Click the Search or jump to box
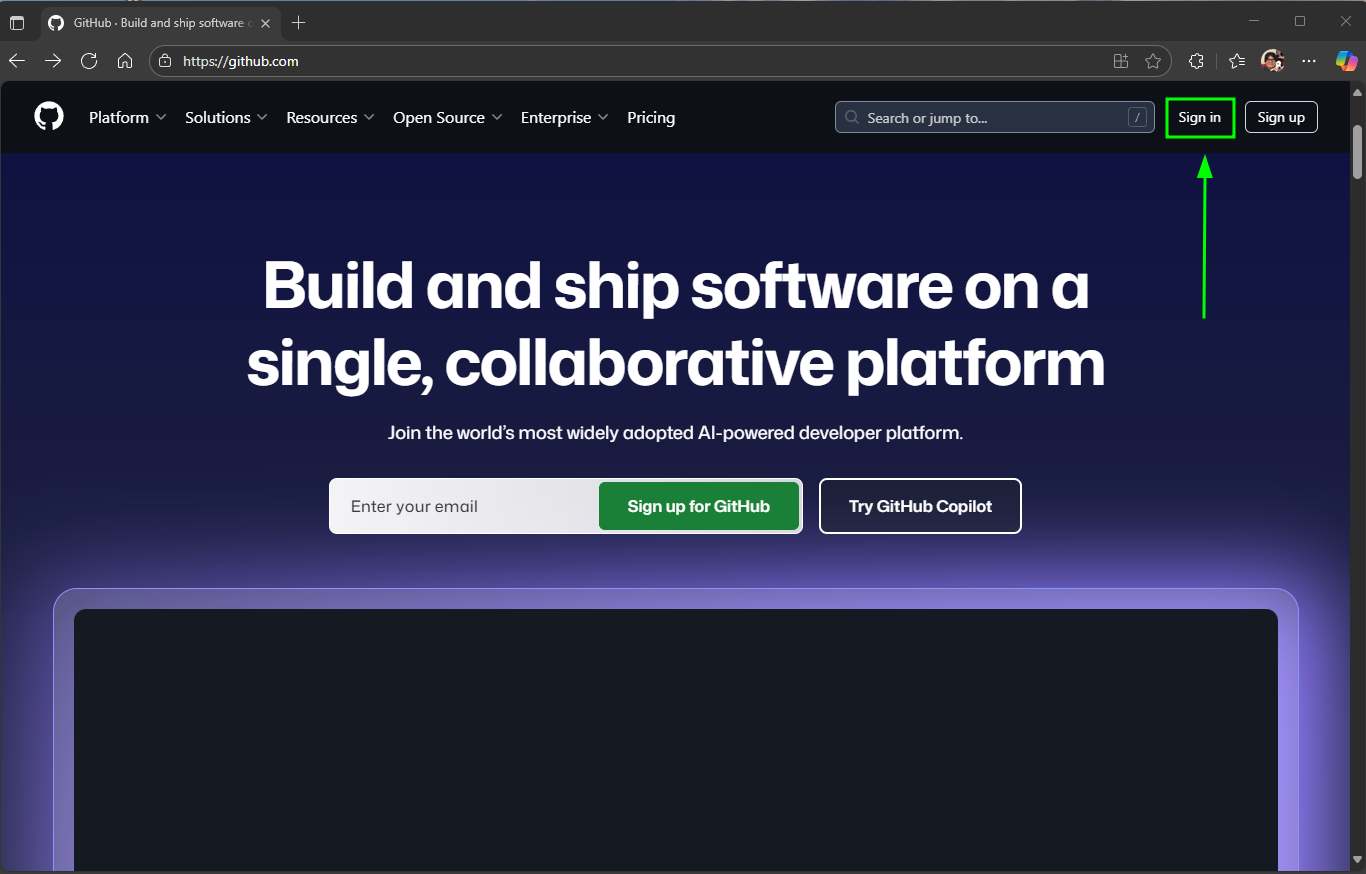 (985, 117)
